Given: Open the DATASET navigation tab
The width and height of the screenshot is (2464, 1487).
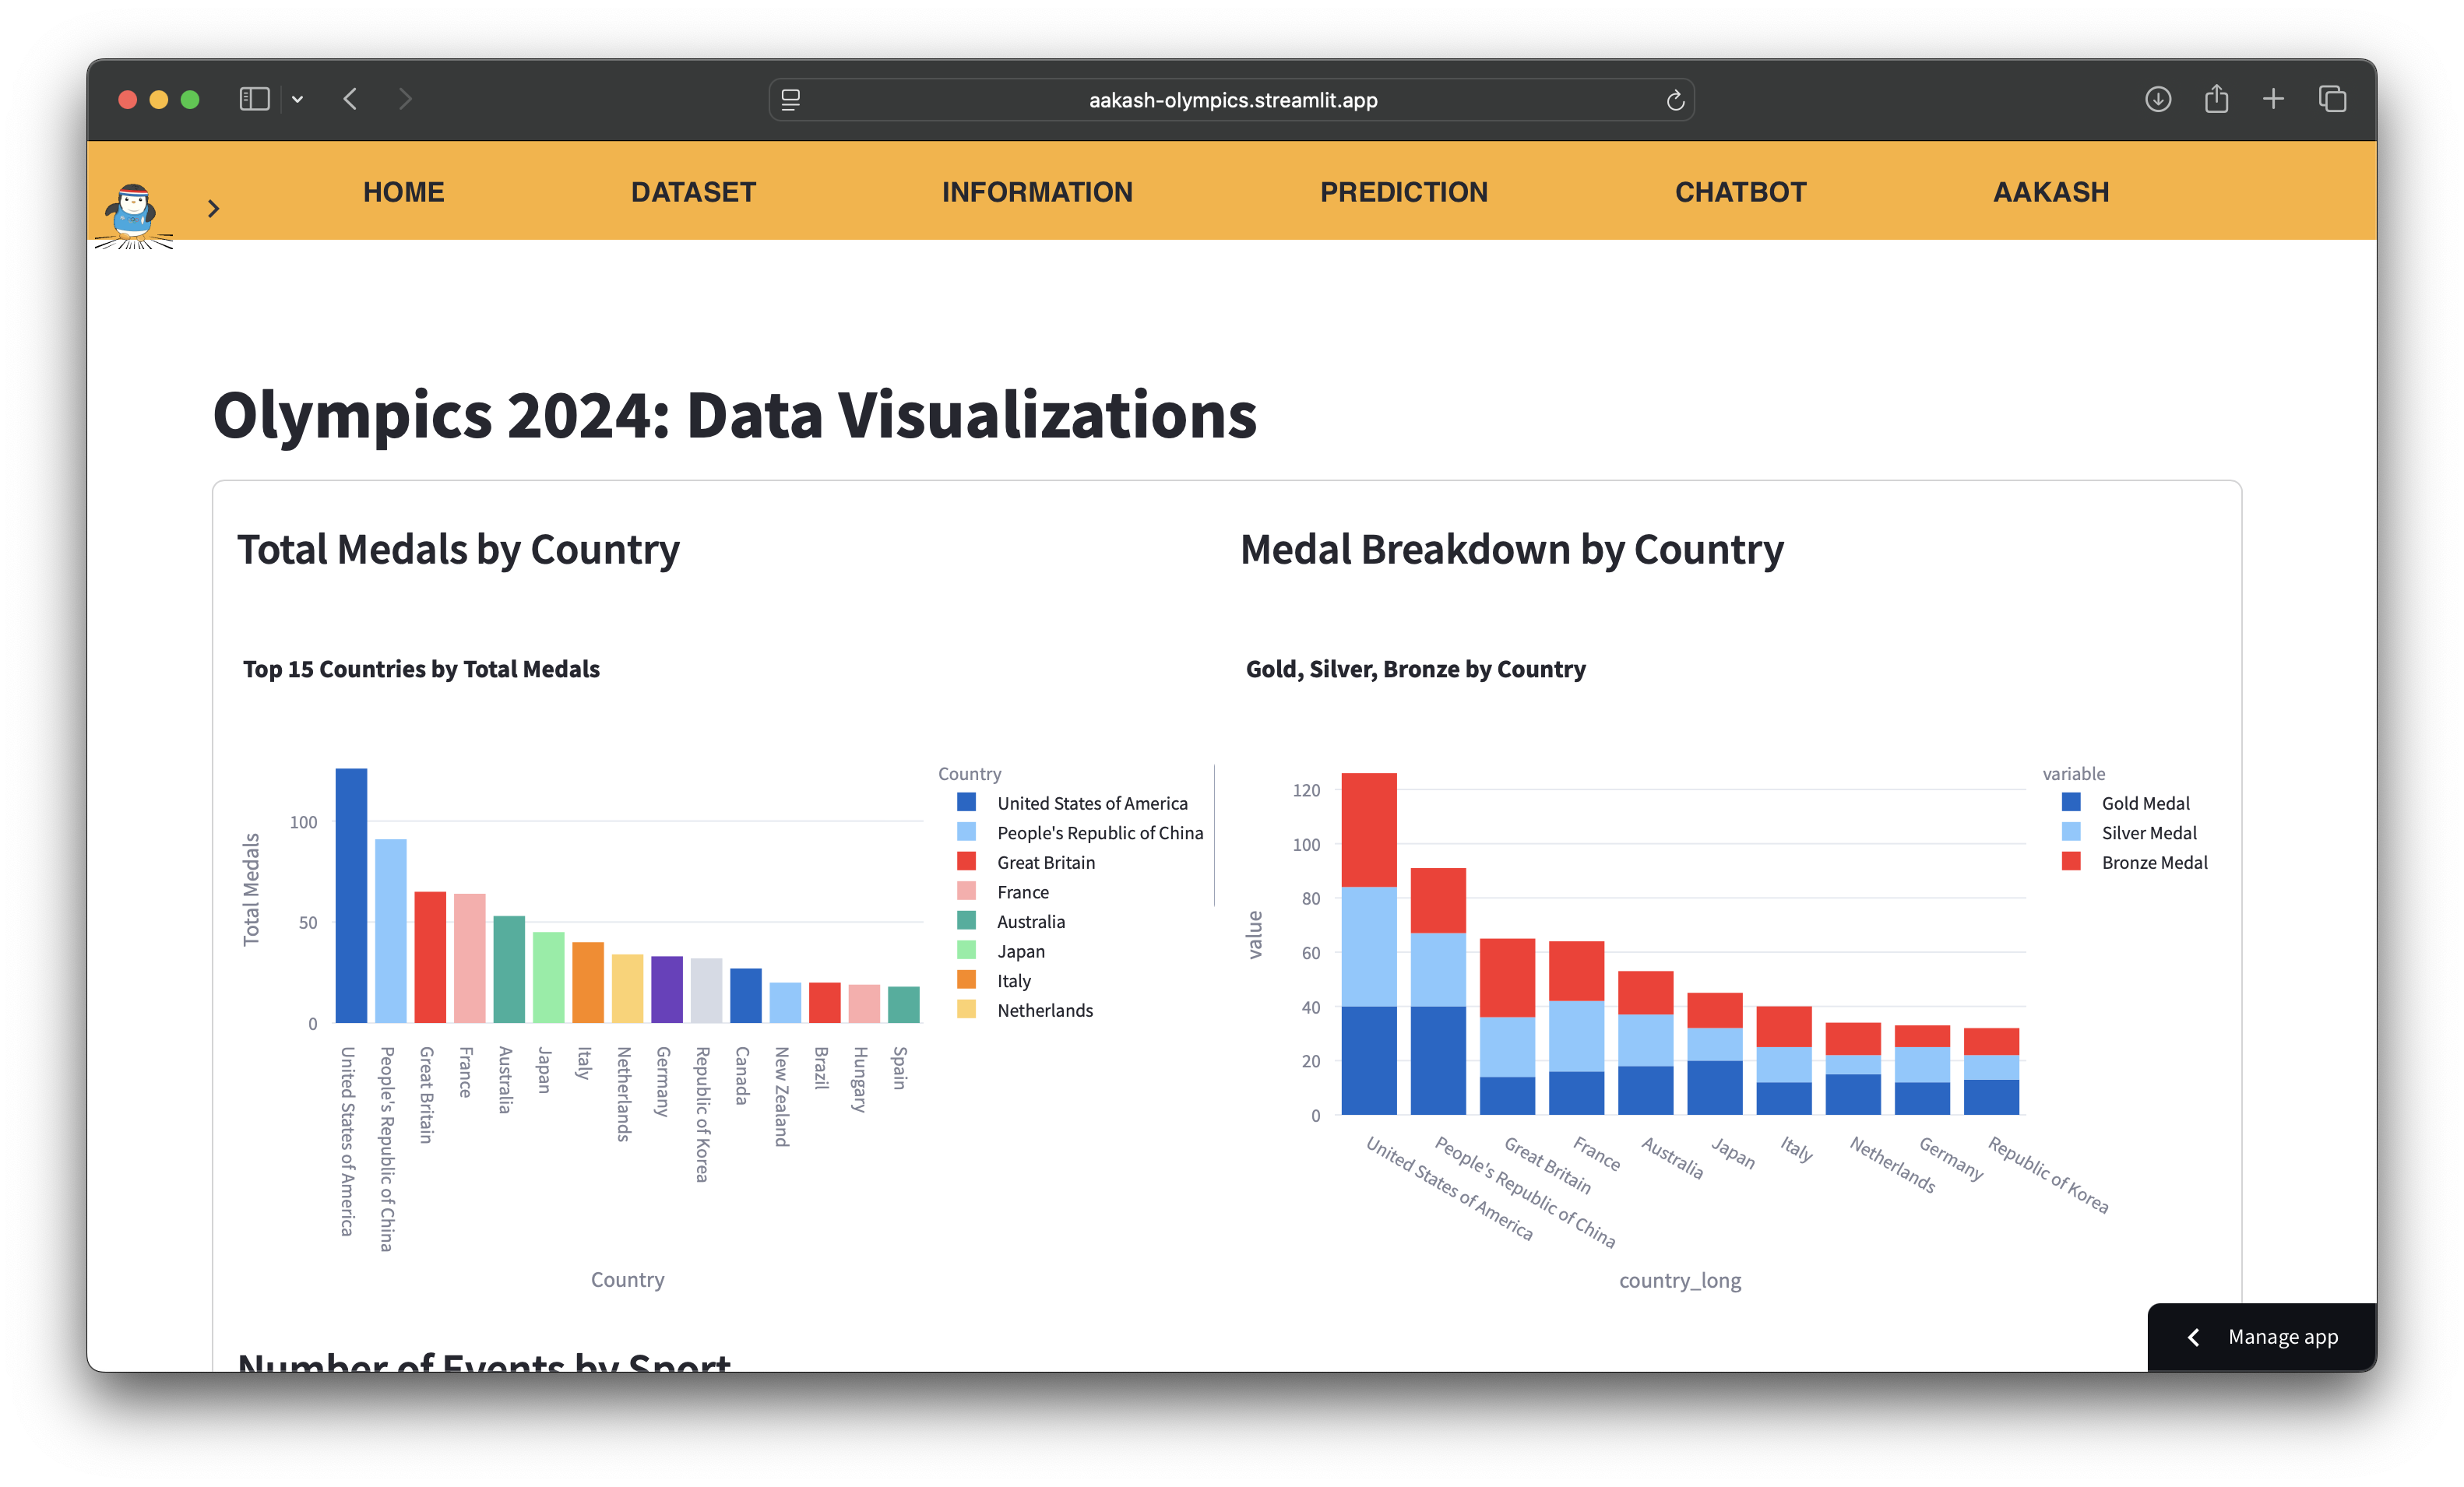Looking at the screenshot, I should [x=693, y=192].
